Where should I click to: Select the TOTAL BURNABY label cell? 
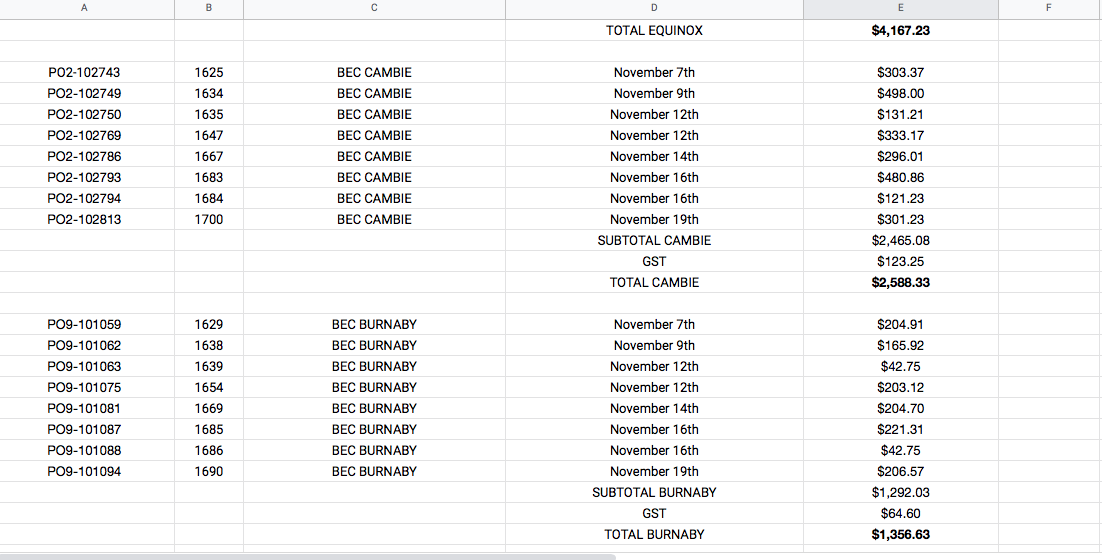pos(654,535)
